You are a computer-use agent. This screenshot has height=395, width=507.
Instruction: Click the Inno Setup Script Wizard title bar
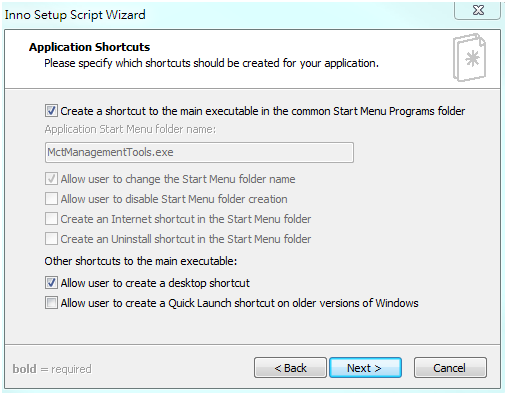[x=227, y=14]
